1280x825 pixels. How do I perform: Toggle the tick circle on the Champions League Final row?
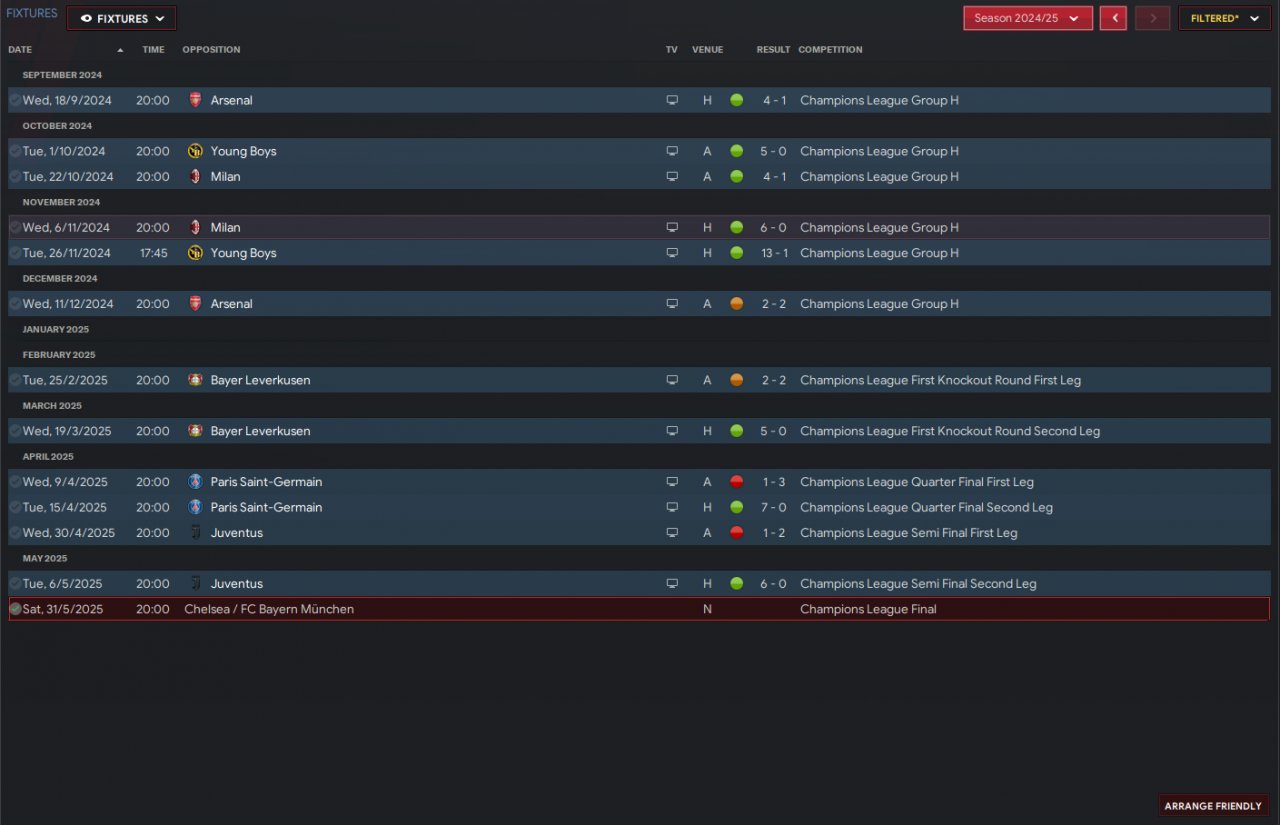(x=15, y=609)
